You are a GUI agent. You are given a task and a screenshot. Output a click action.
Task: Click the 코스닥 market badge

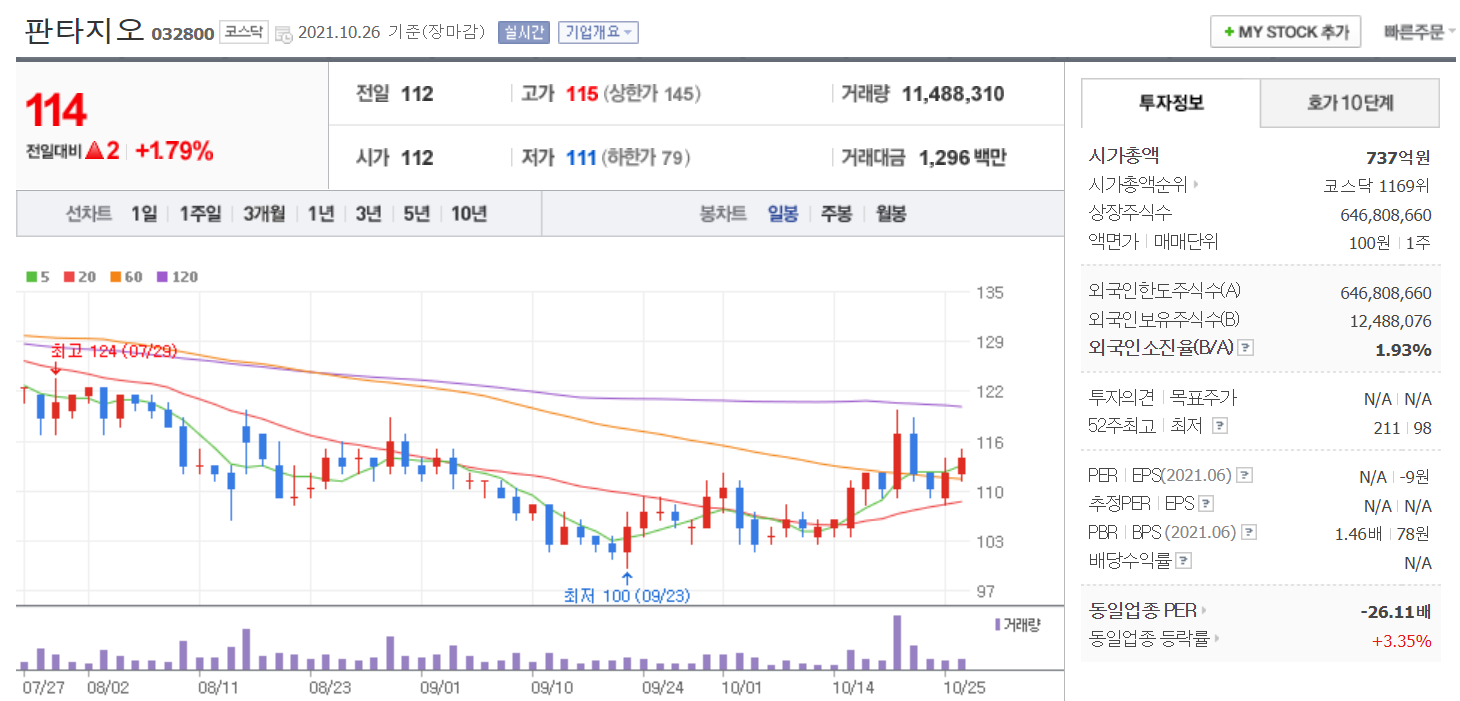[x=244, y=32]
